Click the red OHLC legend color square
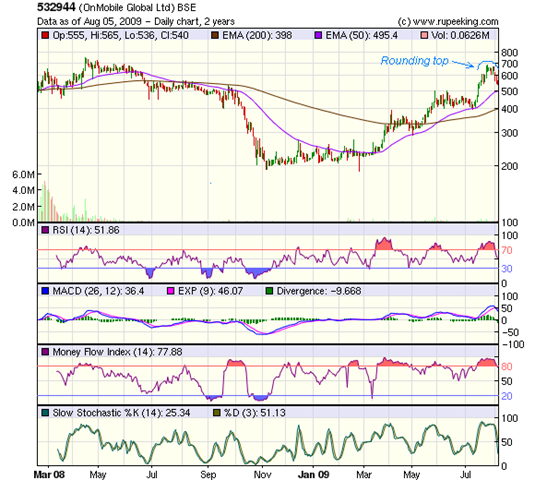The width and height of the screenshot is (535, 480). (45, 35)
